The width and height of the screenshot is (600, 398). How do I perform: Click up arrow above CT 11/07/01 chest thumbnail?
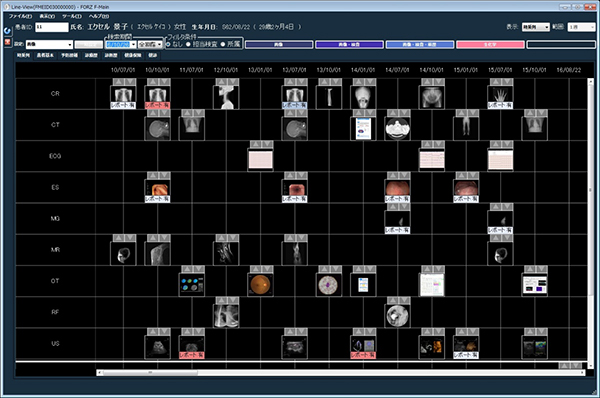click(x=186, y=113)
